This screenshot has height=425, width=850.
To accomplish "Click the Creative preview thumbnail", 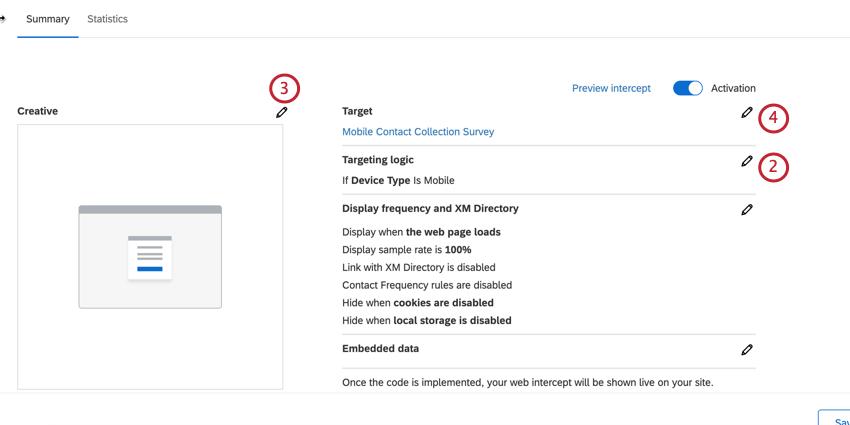I will click(x=150, y=257).
